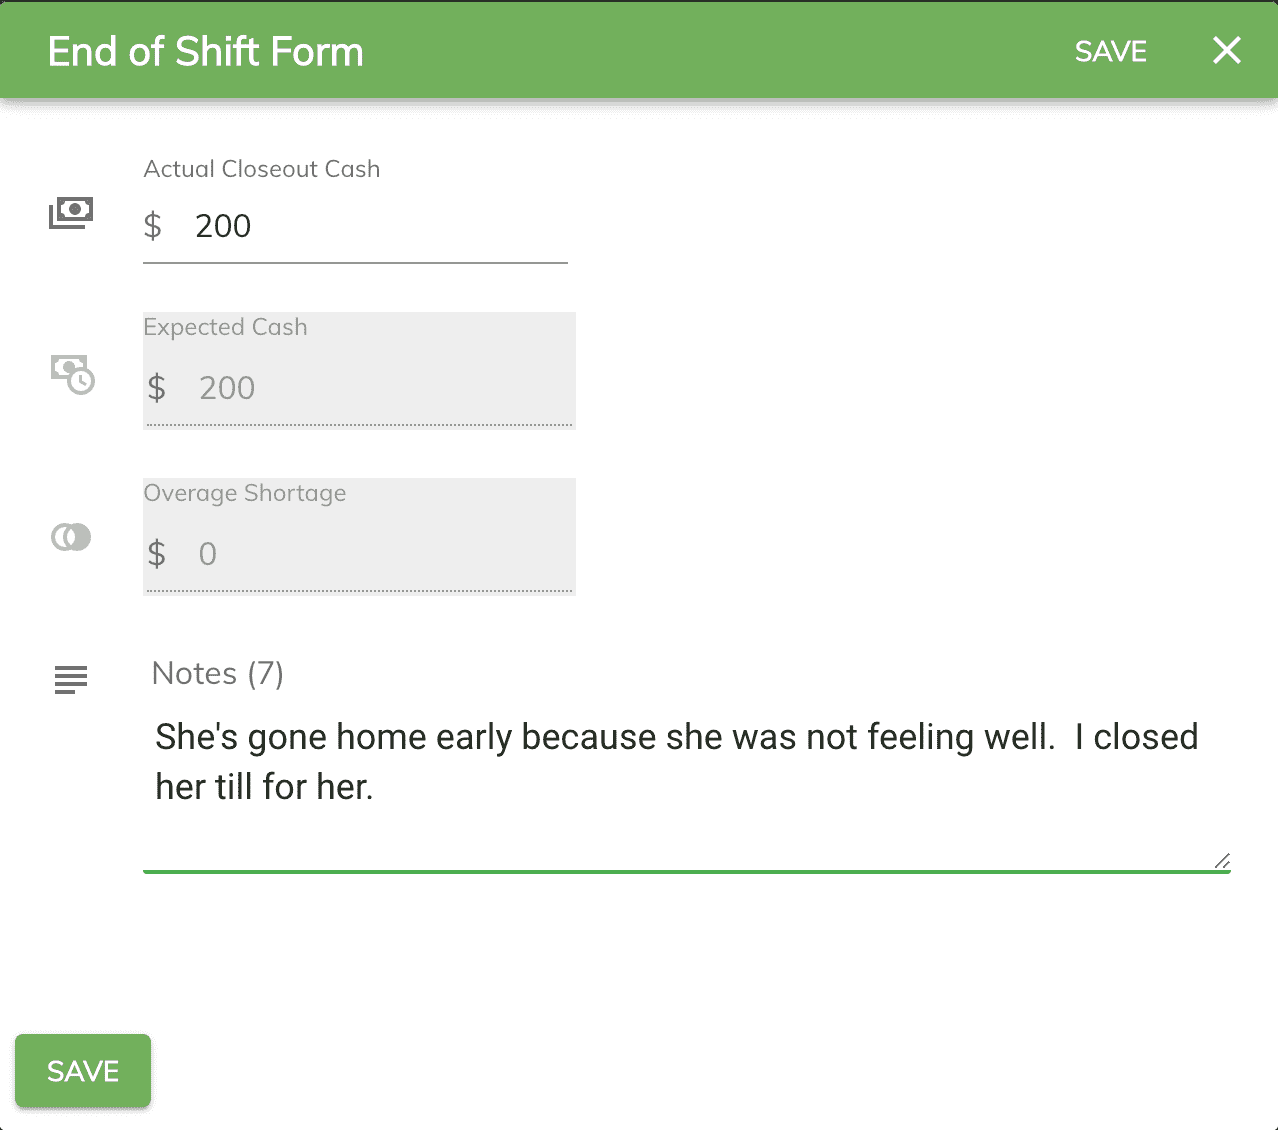Click the Expected Cash label text
This screenshot has width=1278, height=1130.
(x=226, y=327)
